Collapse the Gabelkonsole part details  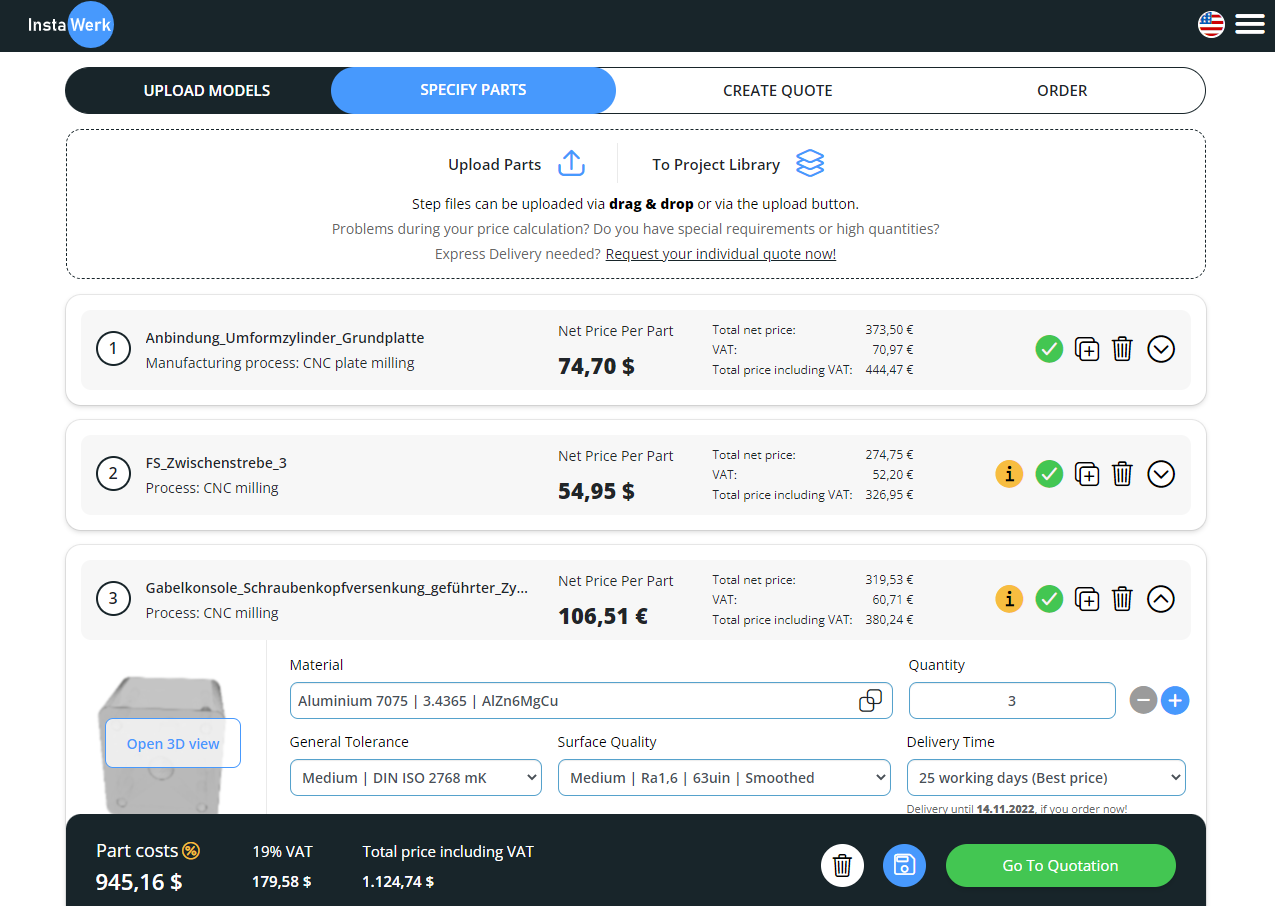coord(1160,599)
